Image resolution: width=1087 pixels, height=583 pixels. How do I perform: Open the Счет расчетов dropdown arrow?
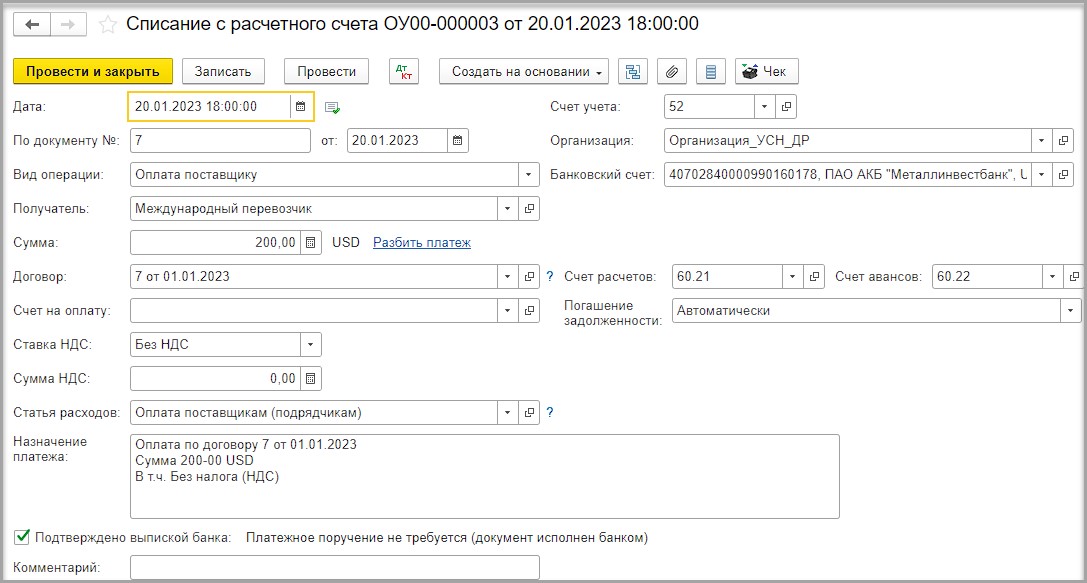click(x=792, y=277)
